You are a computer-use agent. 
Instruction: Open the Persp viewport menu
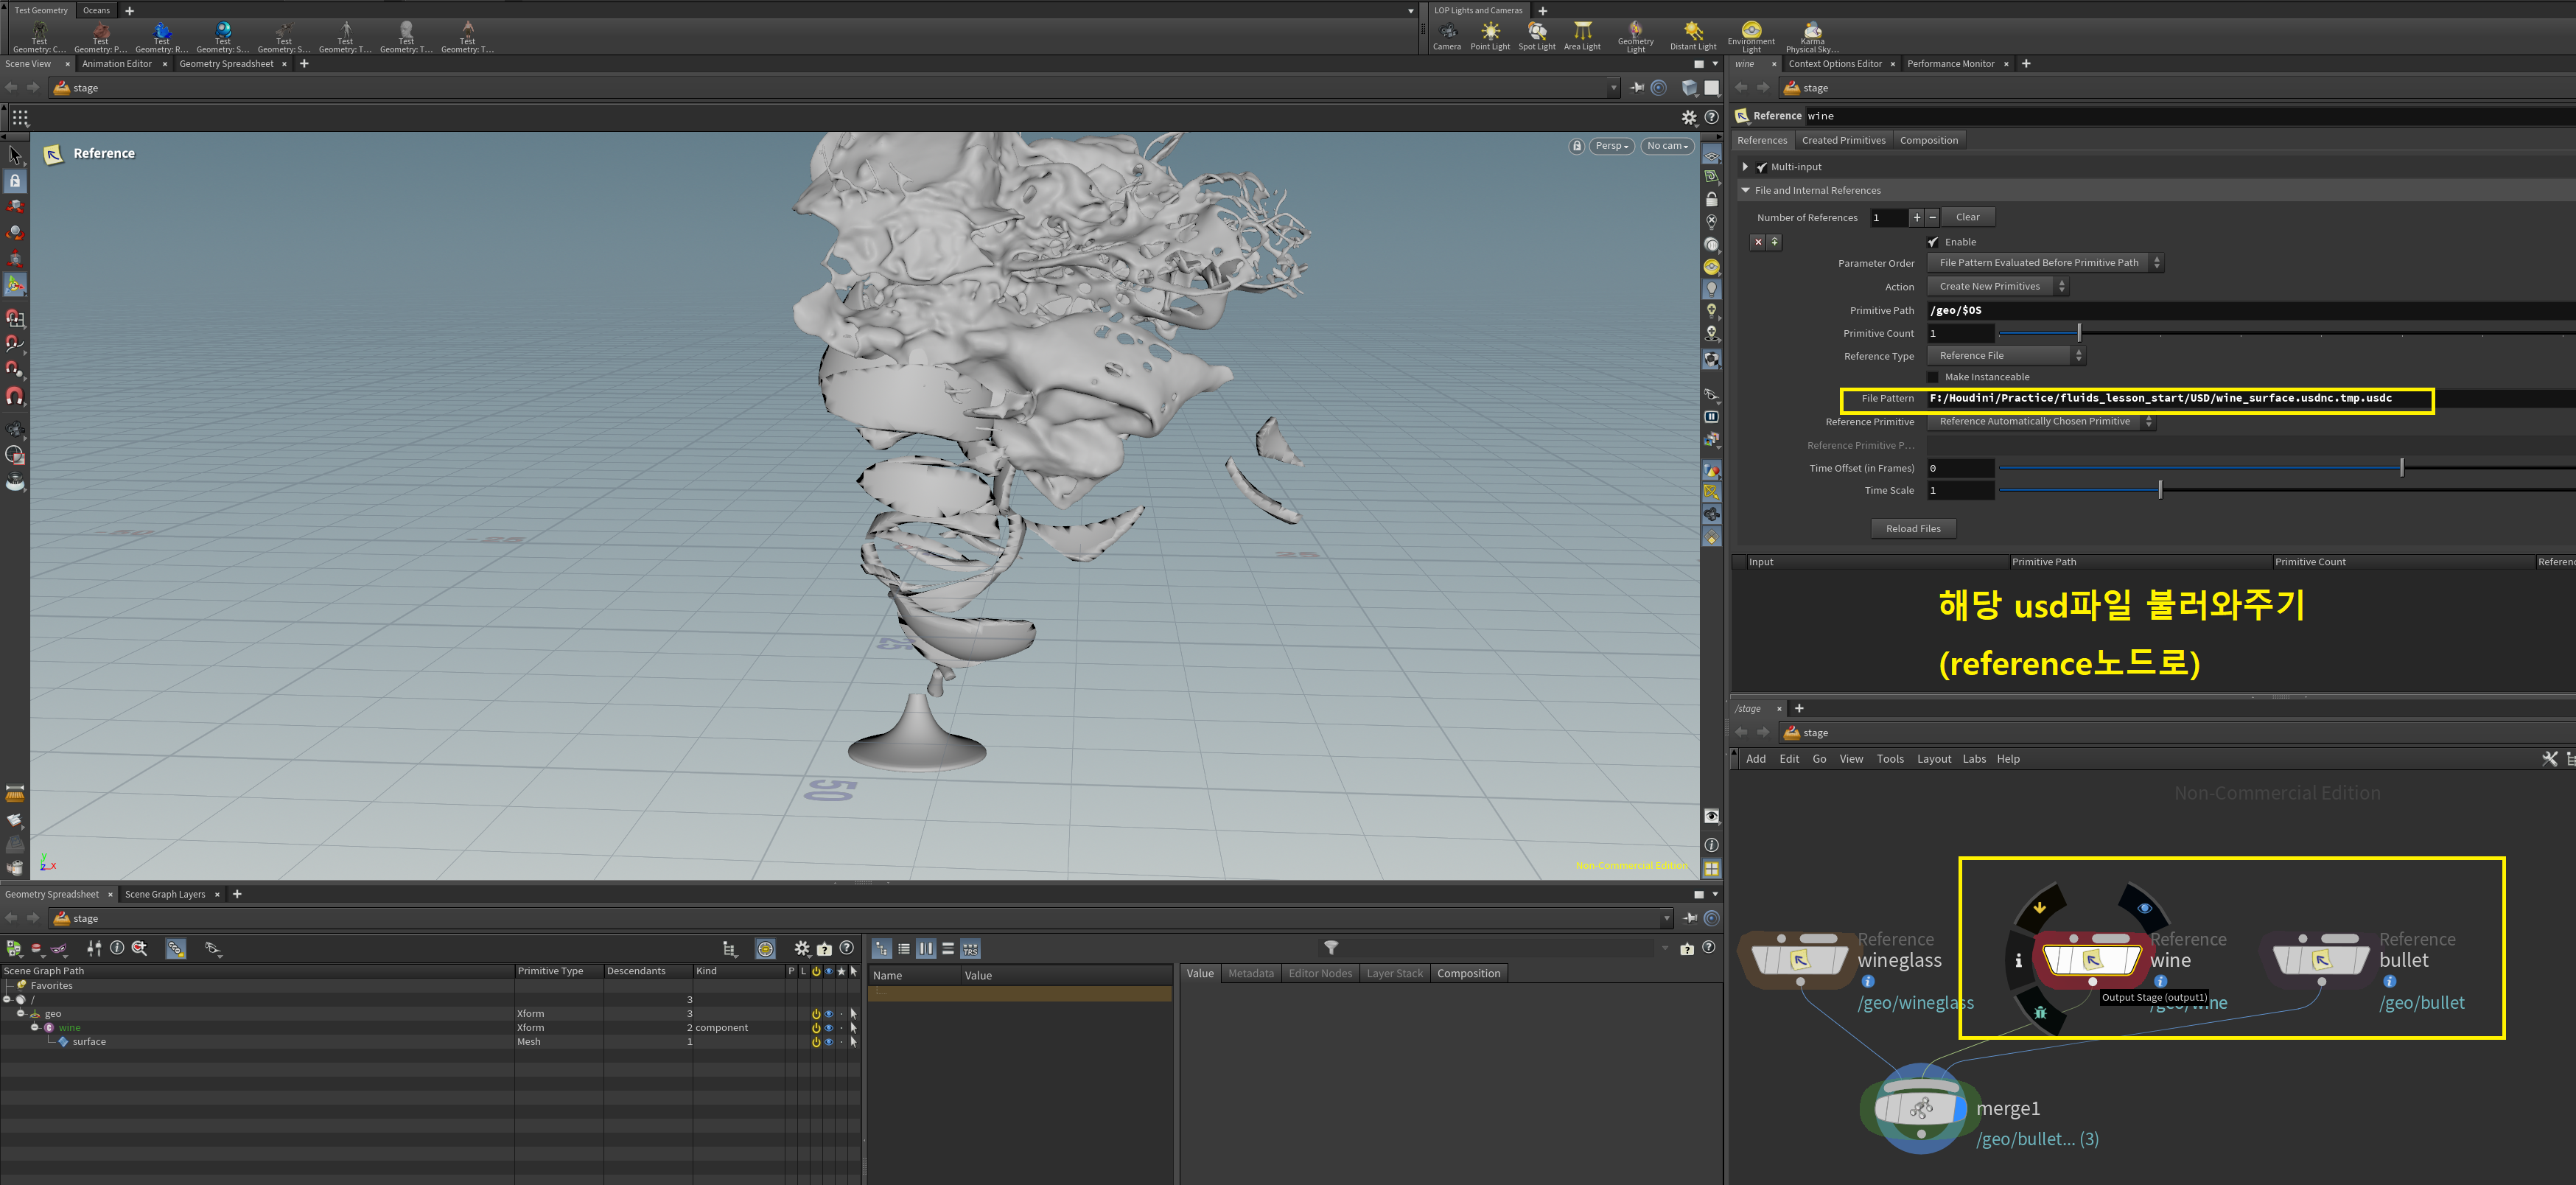coord(1611,146)
